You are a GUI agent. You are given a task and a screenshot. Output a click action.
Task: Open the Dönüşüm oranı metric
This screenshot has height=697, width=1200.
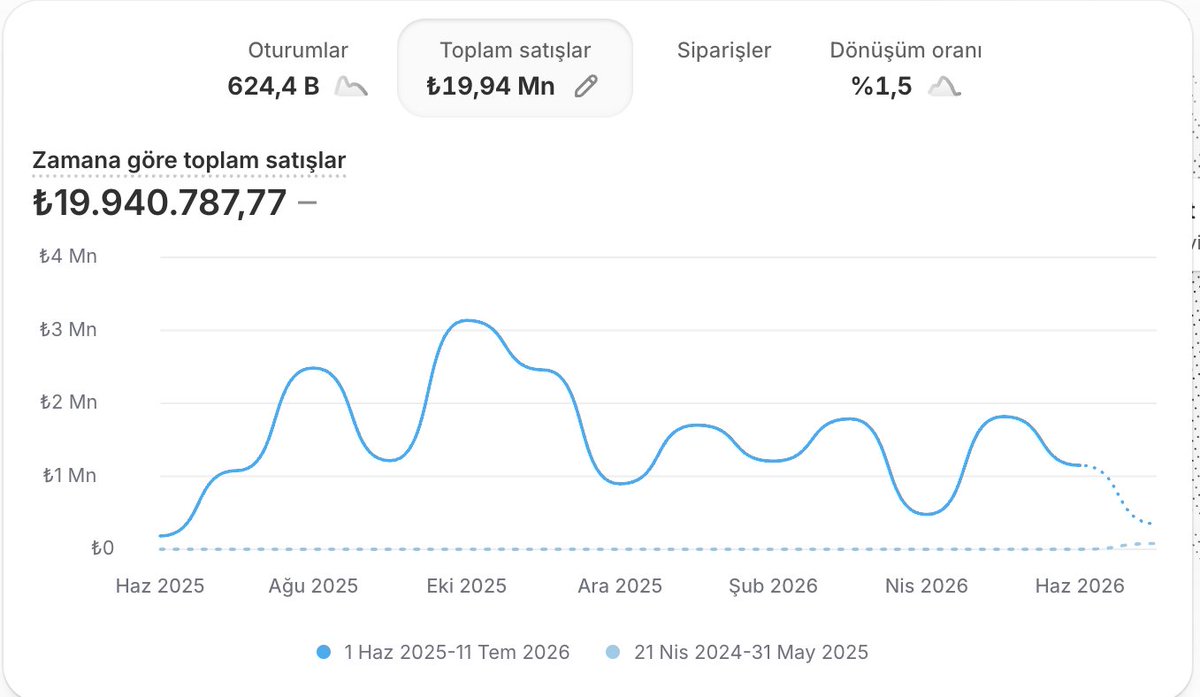tap(906, 68)
